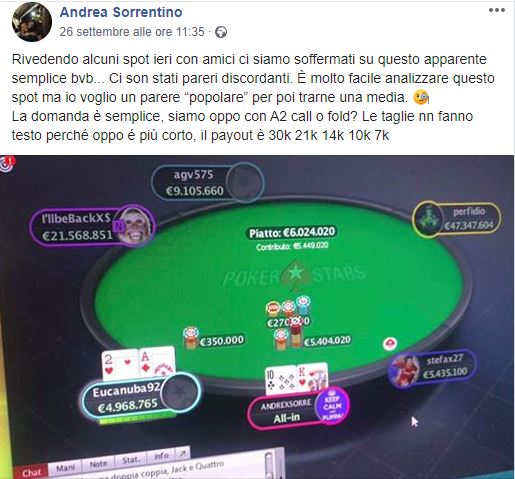The height and width of the screenshot is (479, 515).
Task: Click the Keep Calm avatar of ANDREXSORRE
Action: [332, 406]
